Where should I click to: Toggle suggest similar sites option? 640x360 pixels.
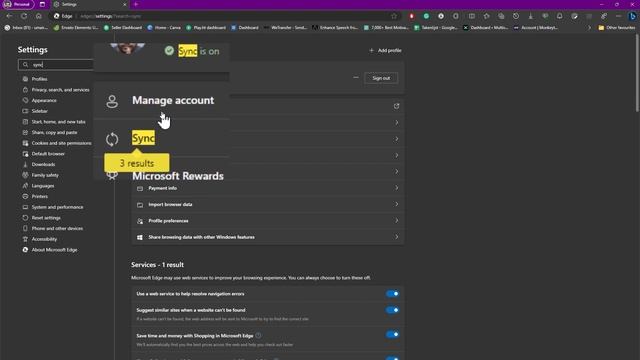(x=392, y=310)
